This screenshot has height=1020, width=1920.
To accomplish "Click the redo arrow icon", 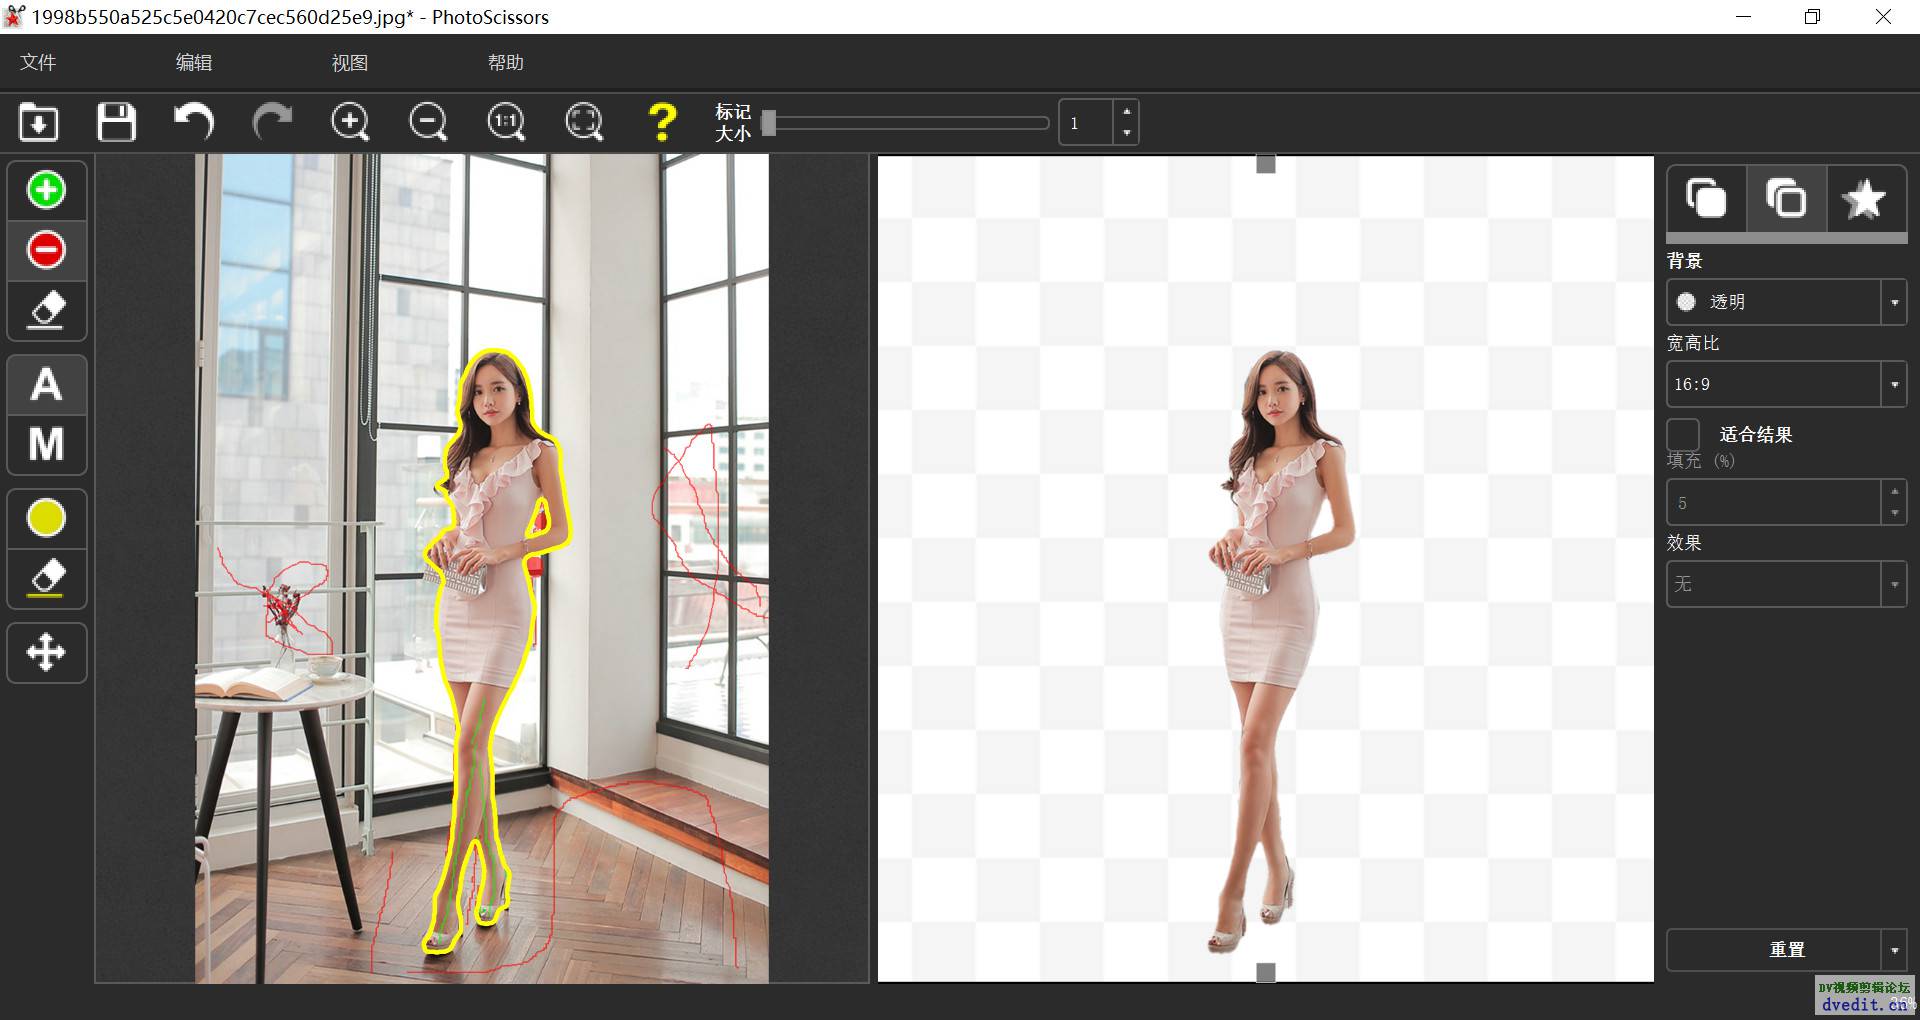I will point(272,123).
